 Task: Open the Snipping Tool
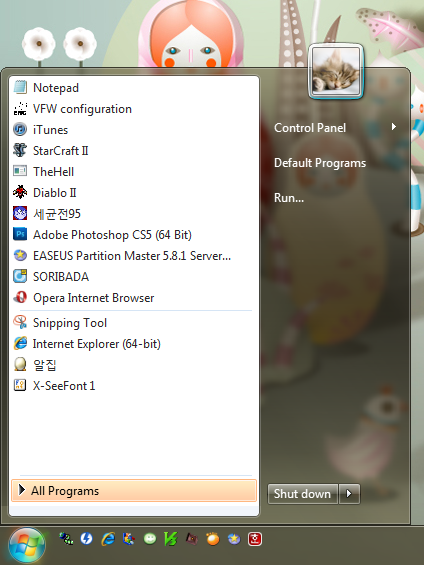(x=133, y=322)
